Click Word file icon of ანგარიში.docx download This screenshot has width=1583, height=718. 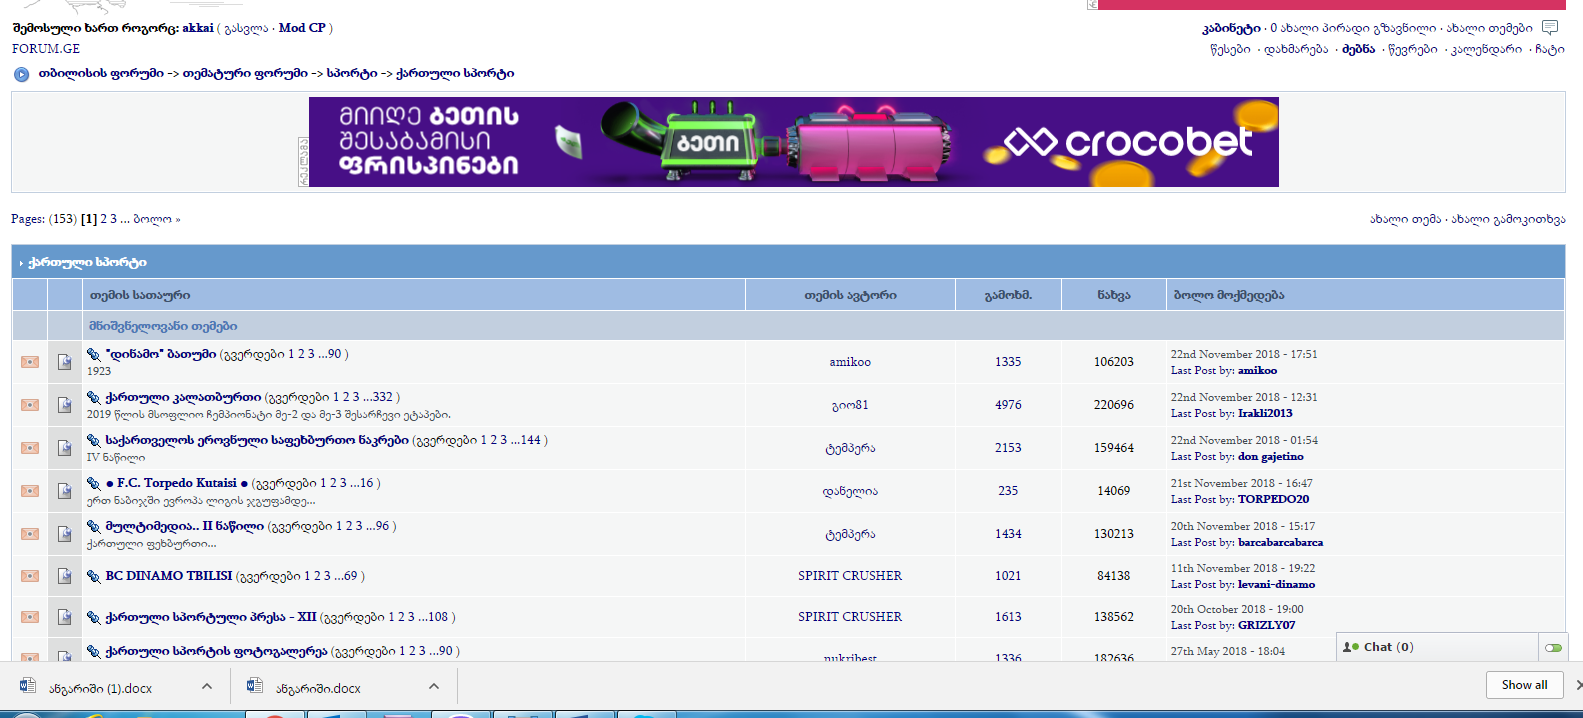pyautogui.click(x=255, y=686)
